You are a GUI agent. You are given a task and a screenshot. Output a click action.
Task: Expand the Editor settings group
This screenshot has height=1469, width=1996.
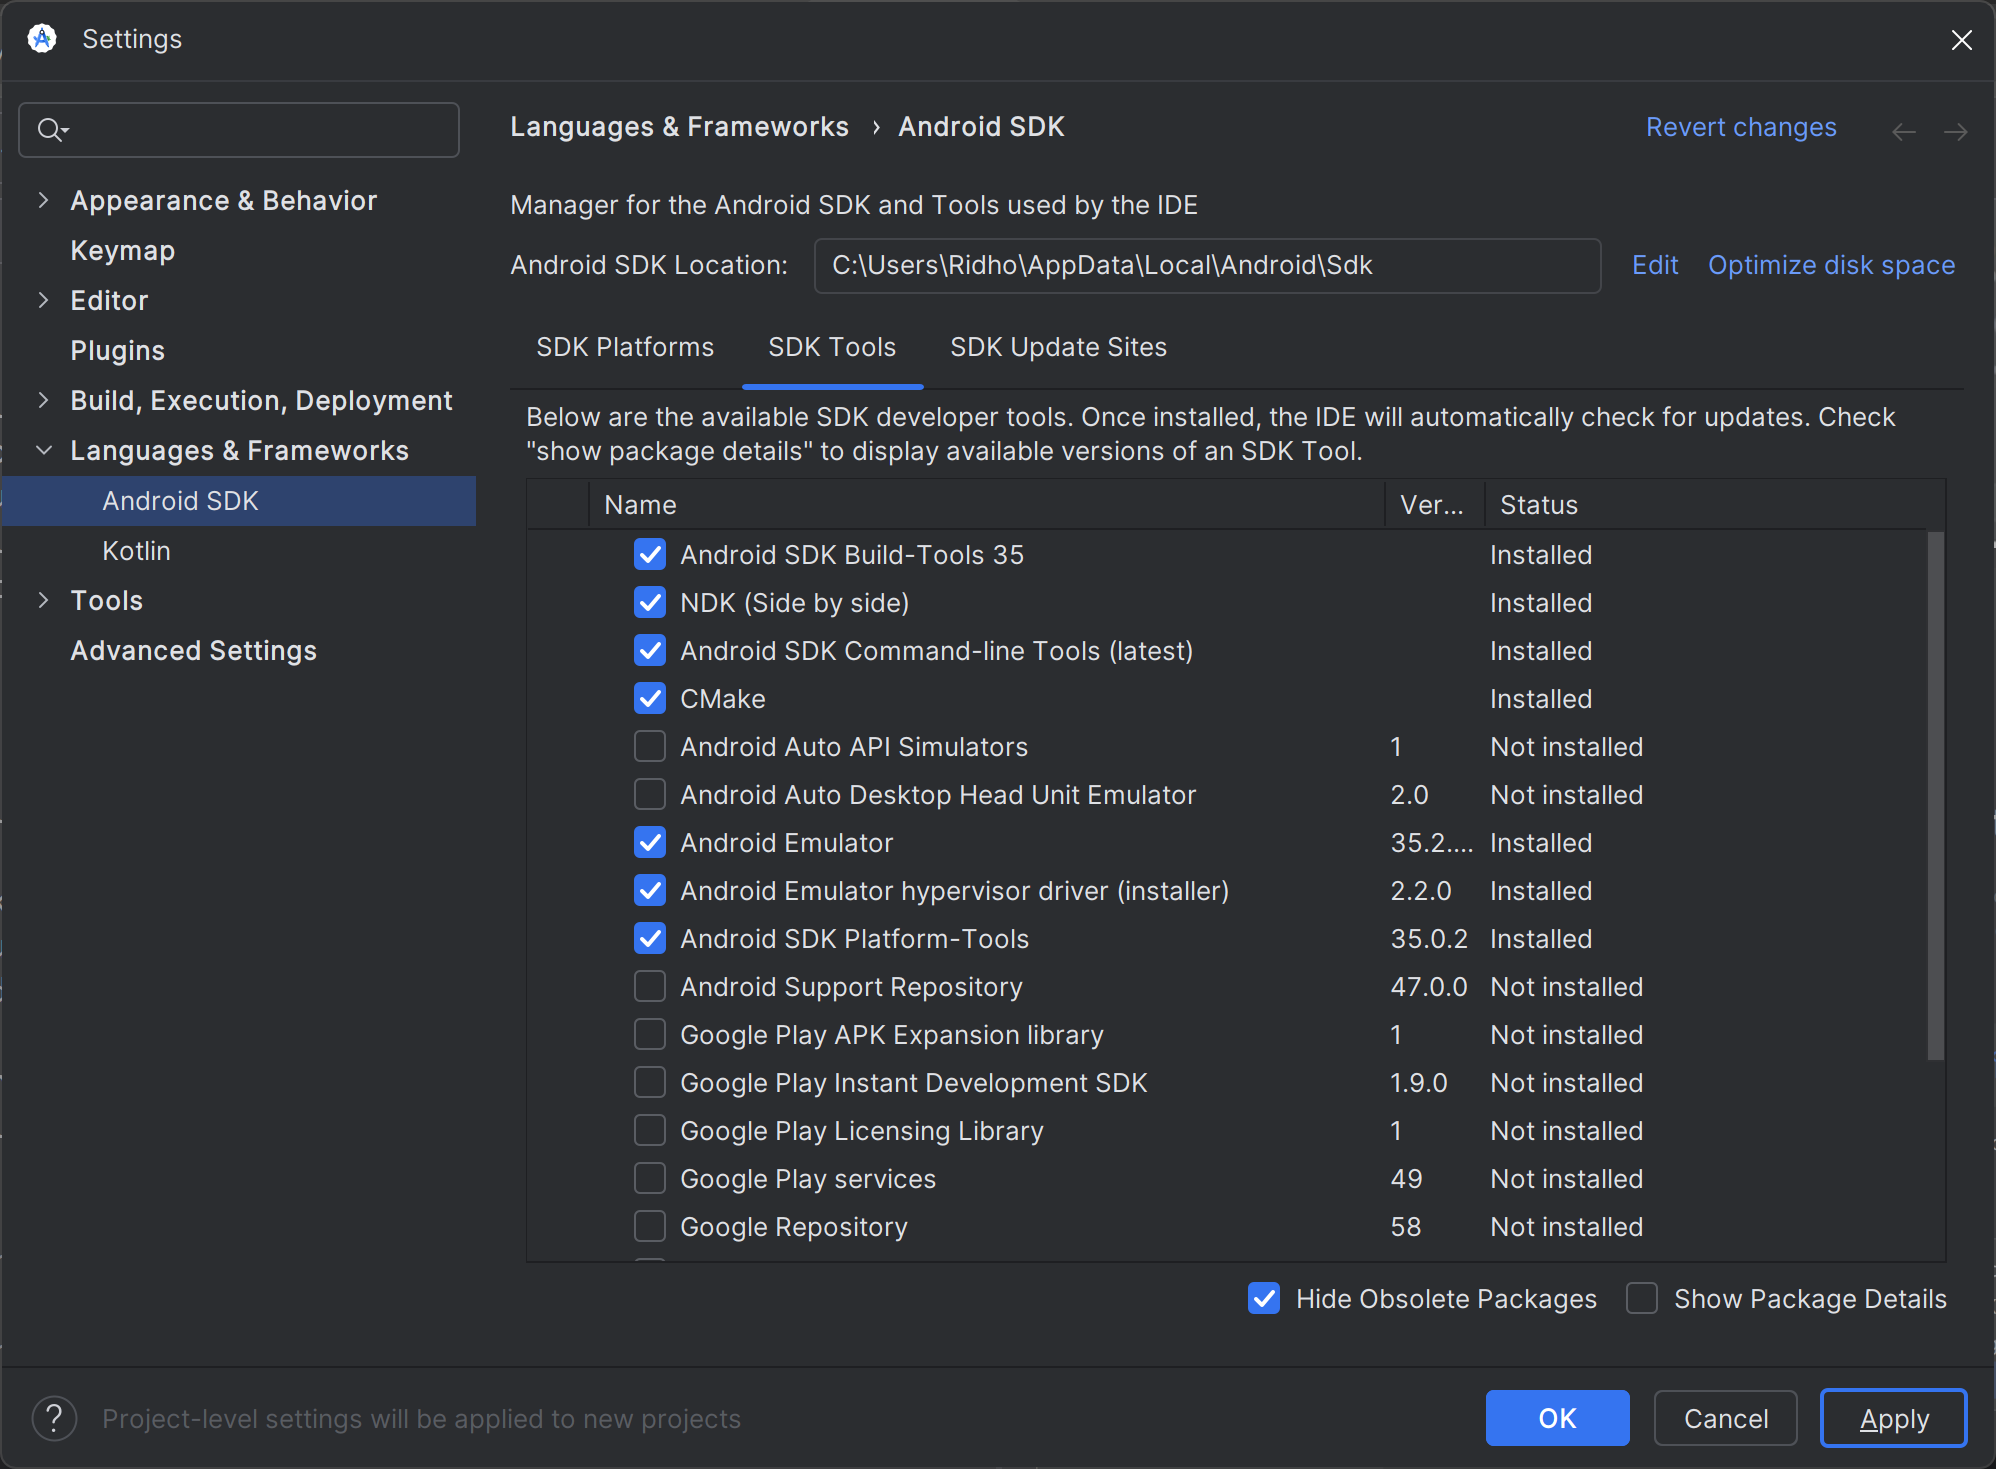click(43, 300)
